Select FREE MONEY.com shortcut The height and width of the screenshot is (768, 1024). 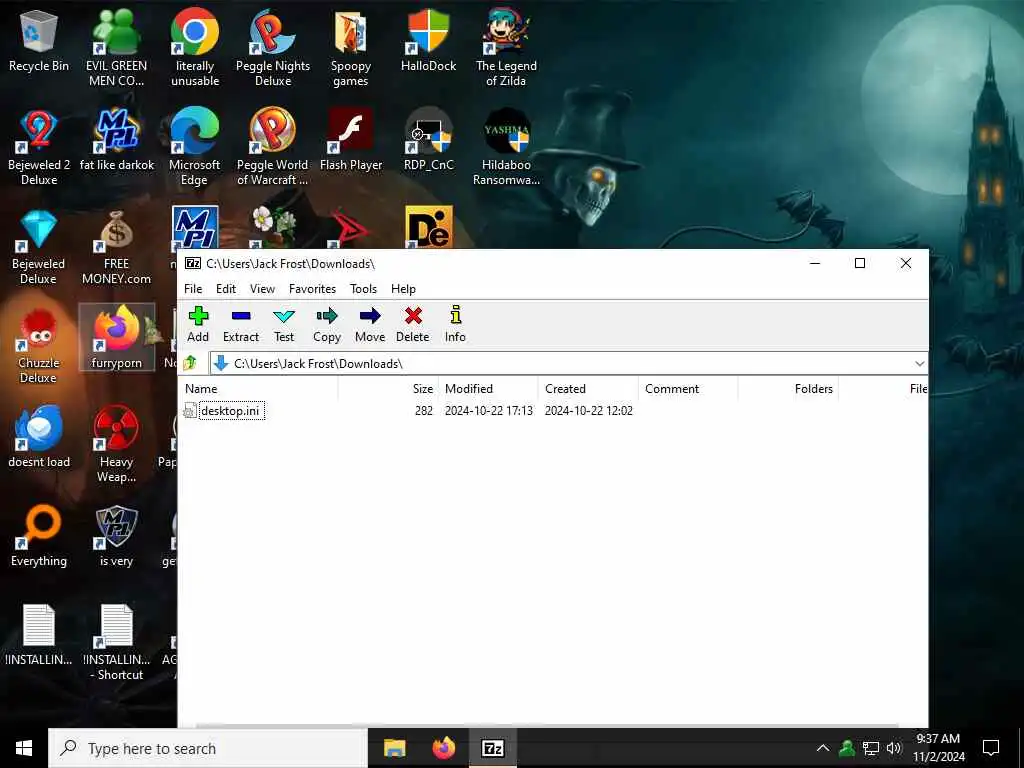116,247
